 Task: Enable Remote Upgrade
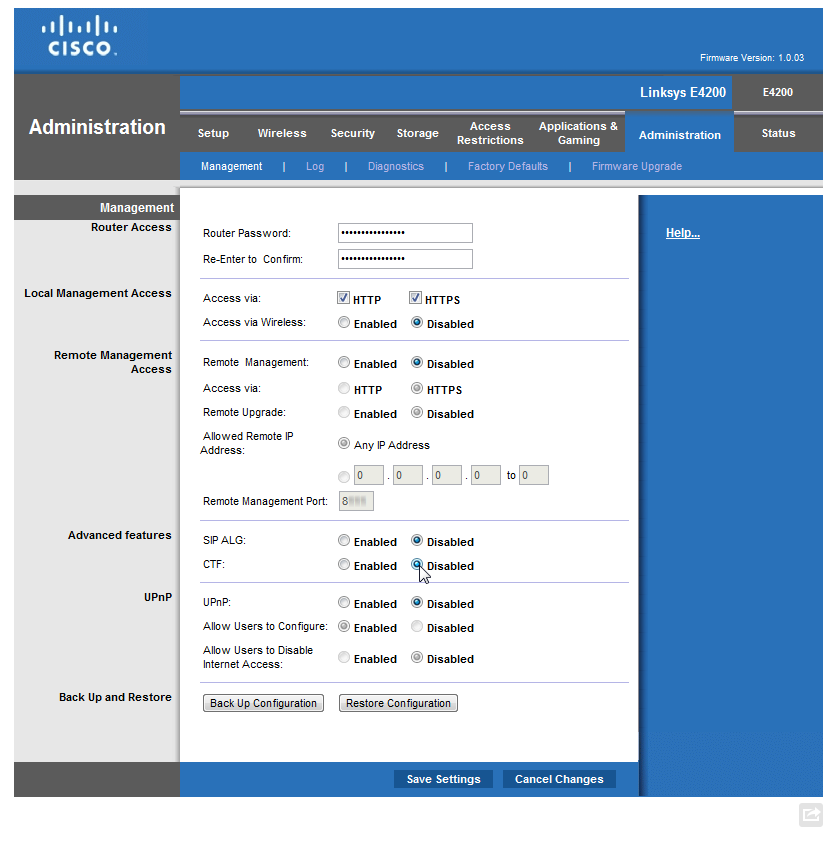pos(344,412)
